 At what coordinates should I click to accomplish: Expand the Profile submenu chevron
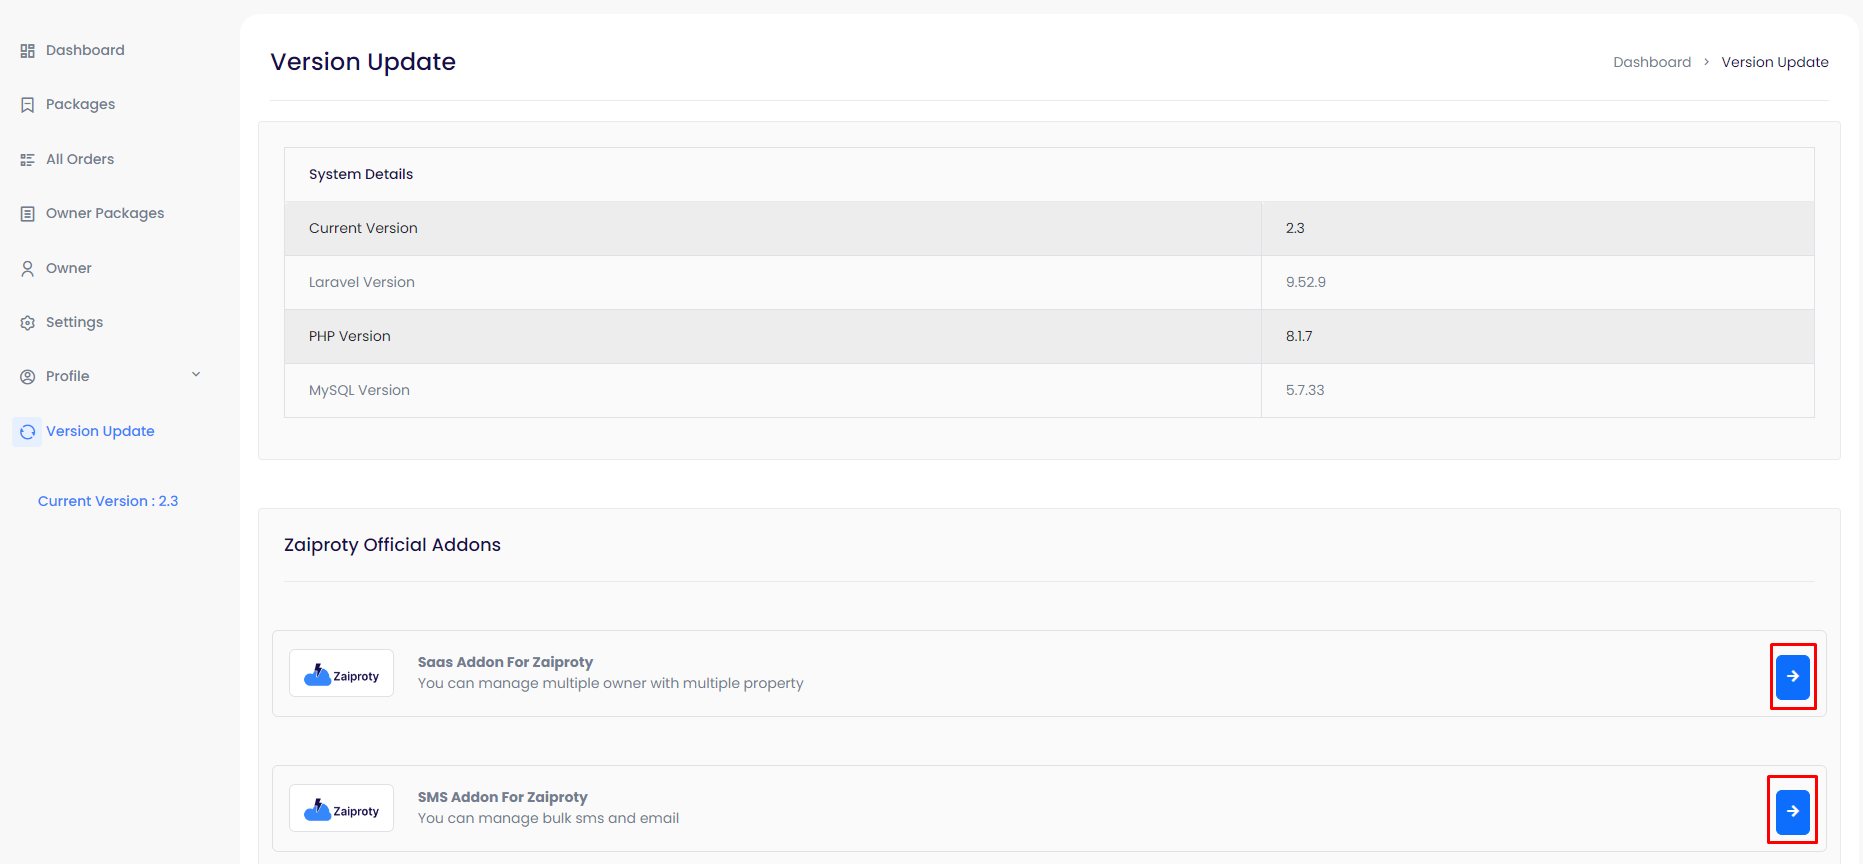click(x=196, y=375)
